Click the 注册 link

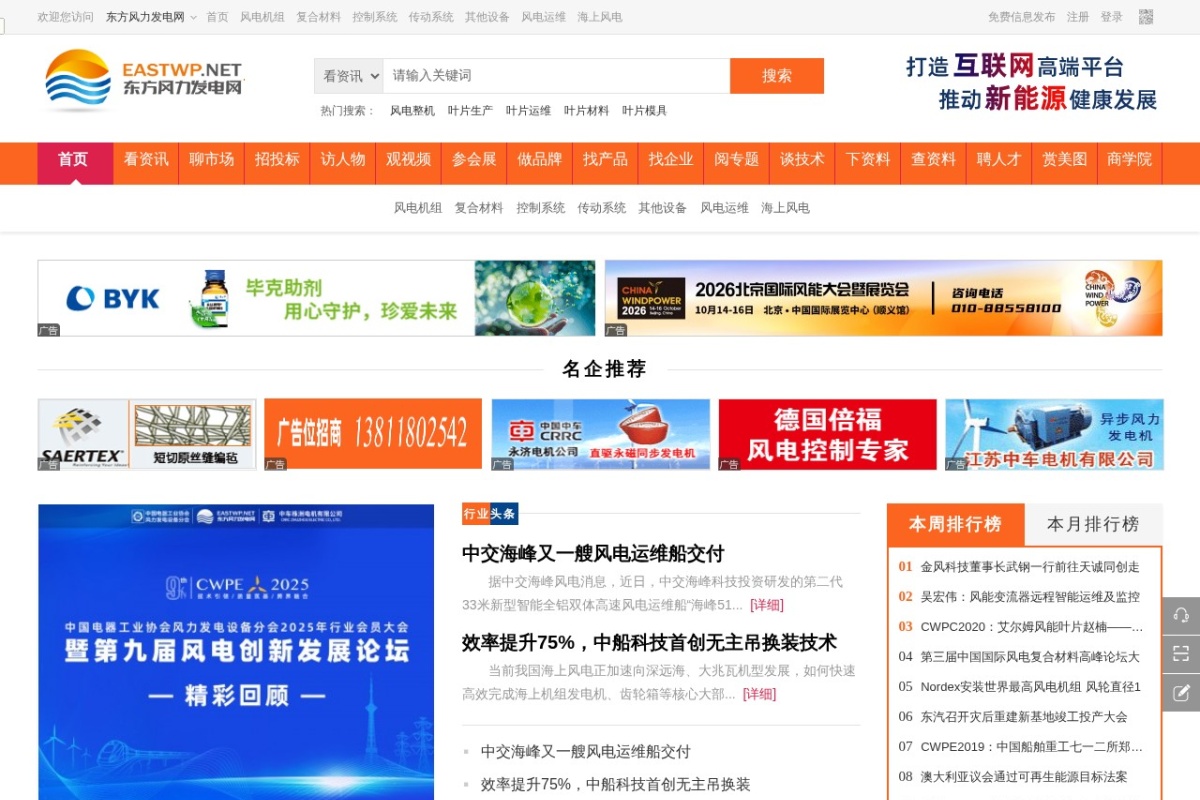click(x=1078, y=17)
